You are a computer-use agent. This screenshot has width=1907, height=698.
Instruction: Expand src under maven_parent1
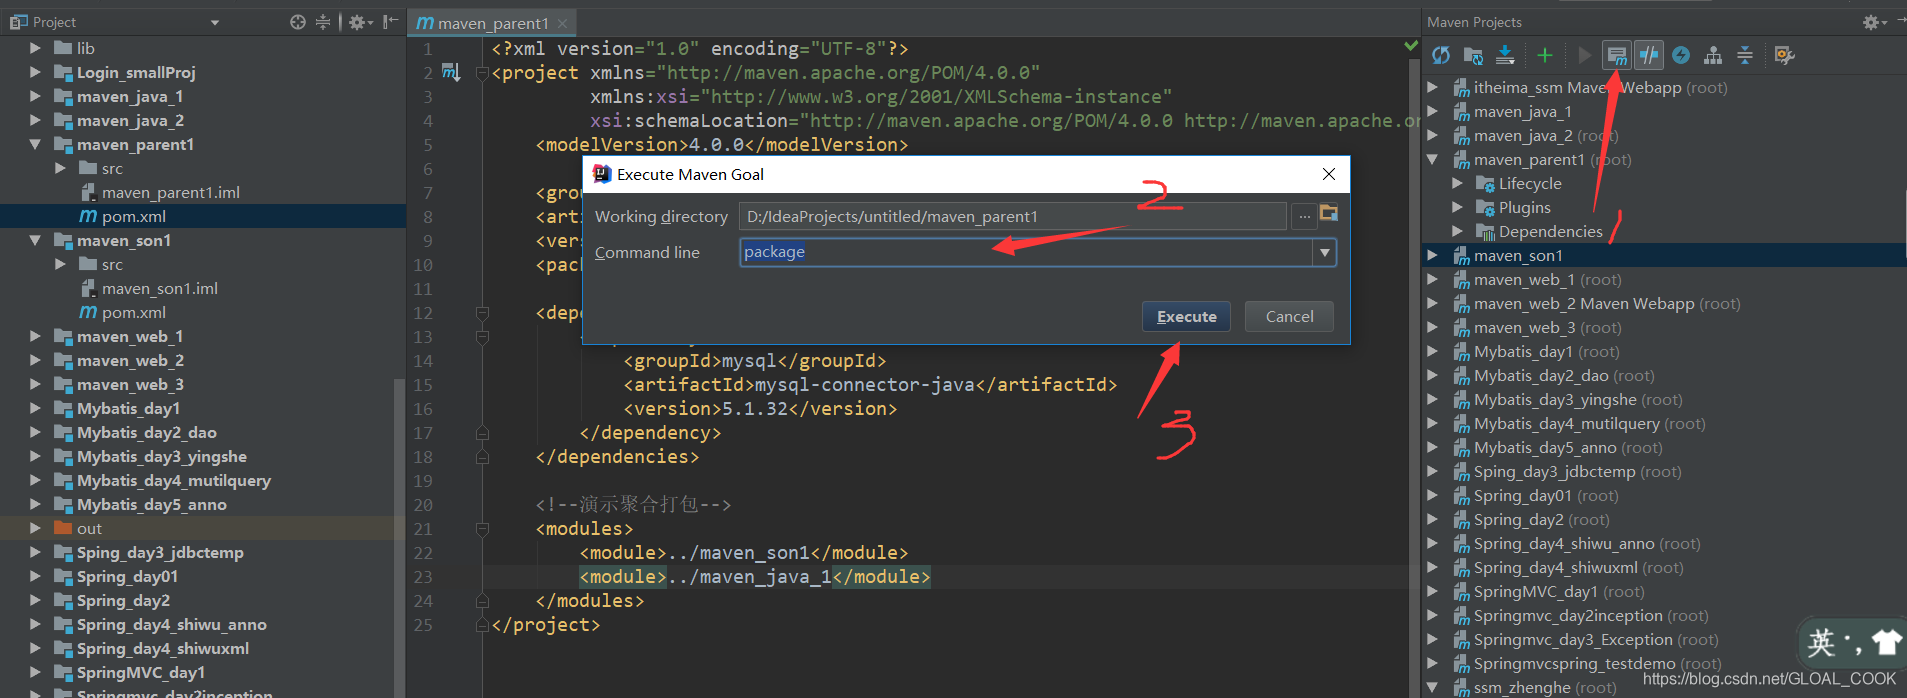pos(60,168)
